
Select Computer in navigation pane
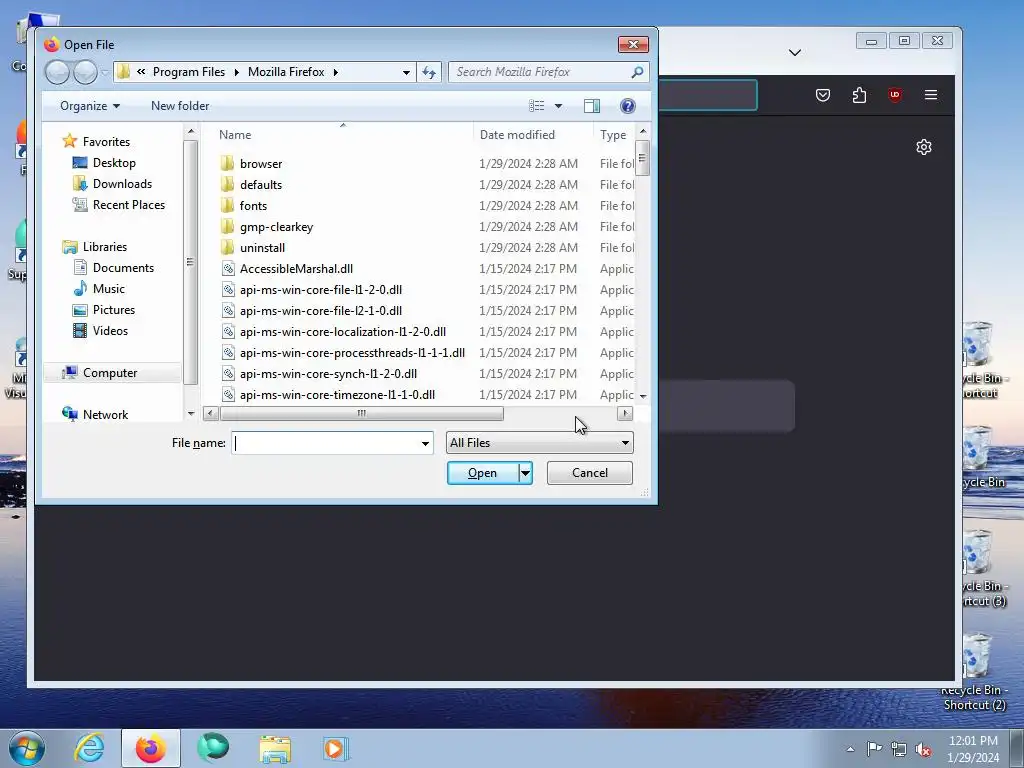click(x=110, y=372)
